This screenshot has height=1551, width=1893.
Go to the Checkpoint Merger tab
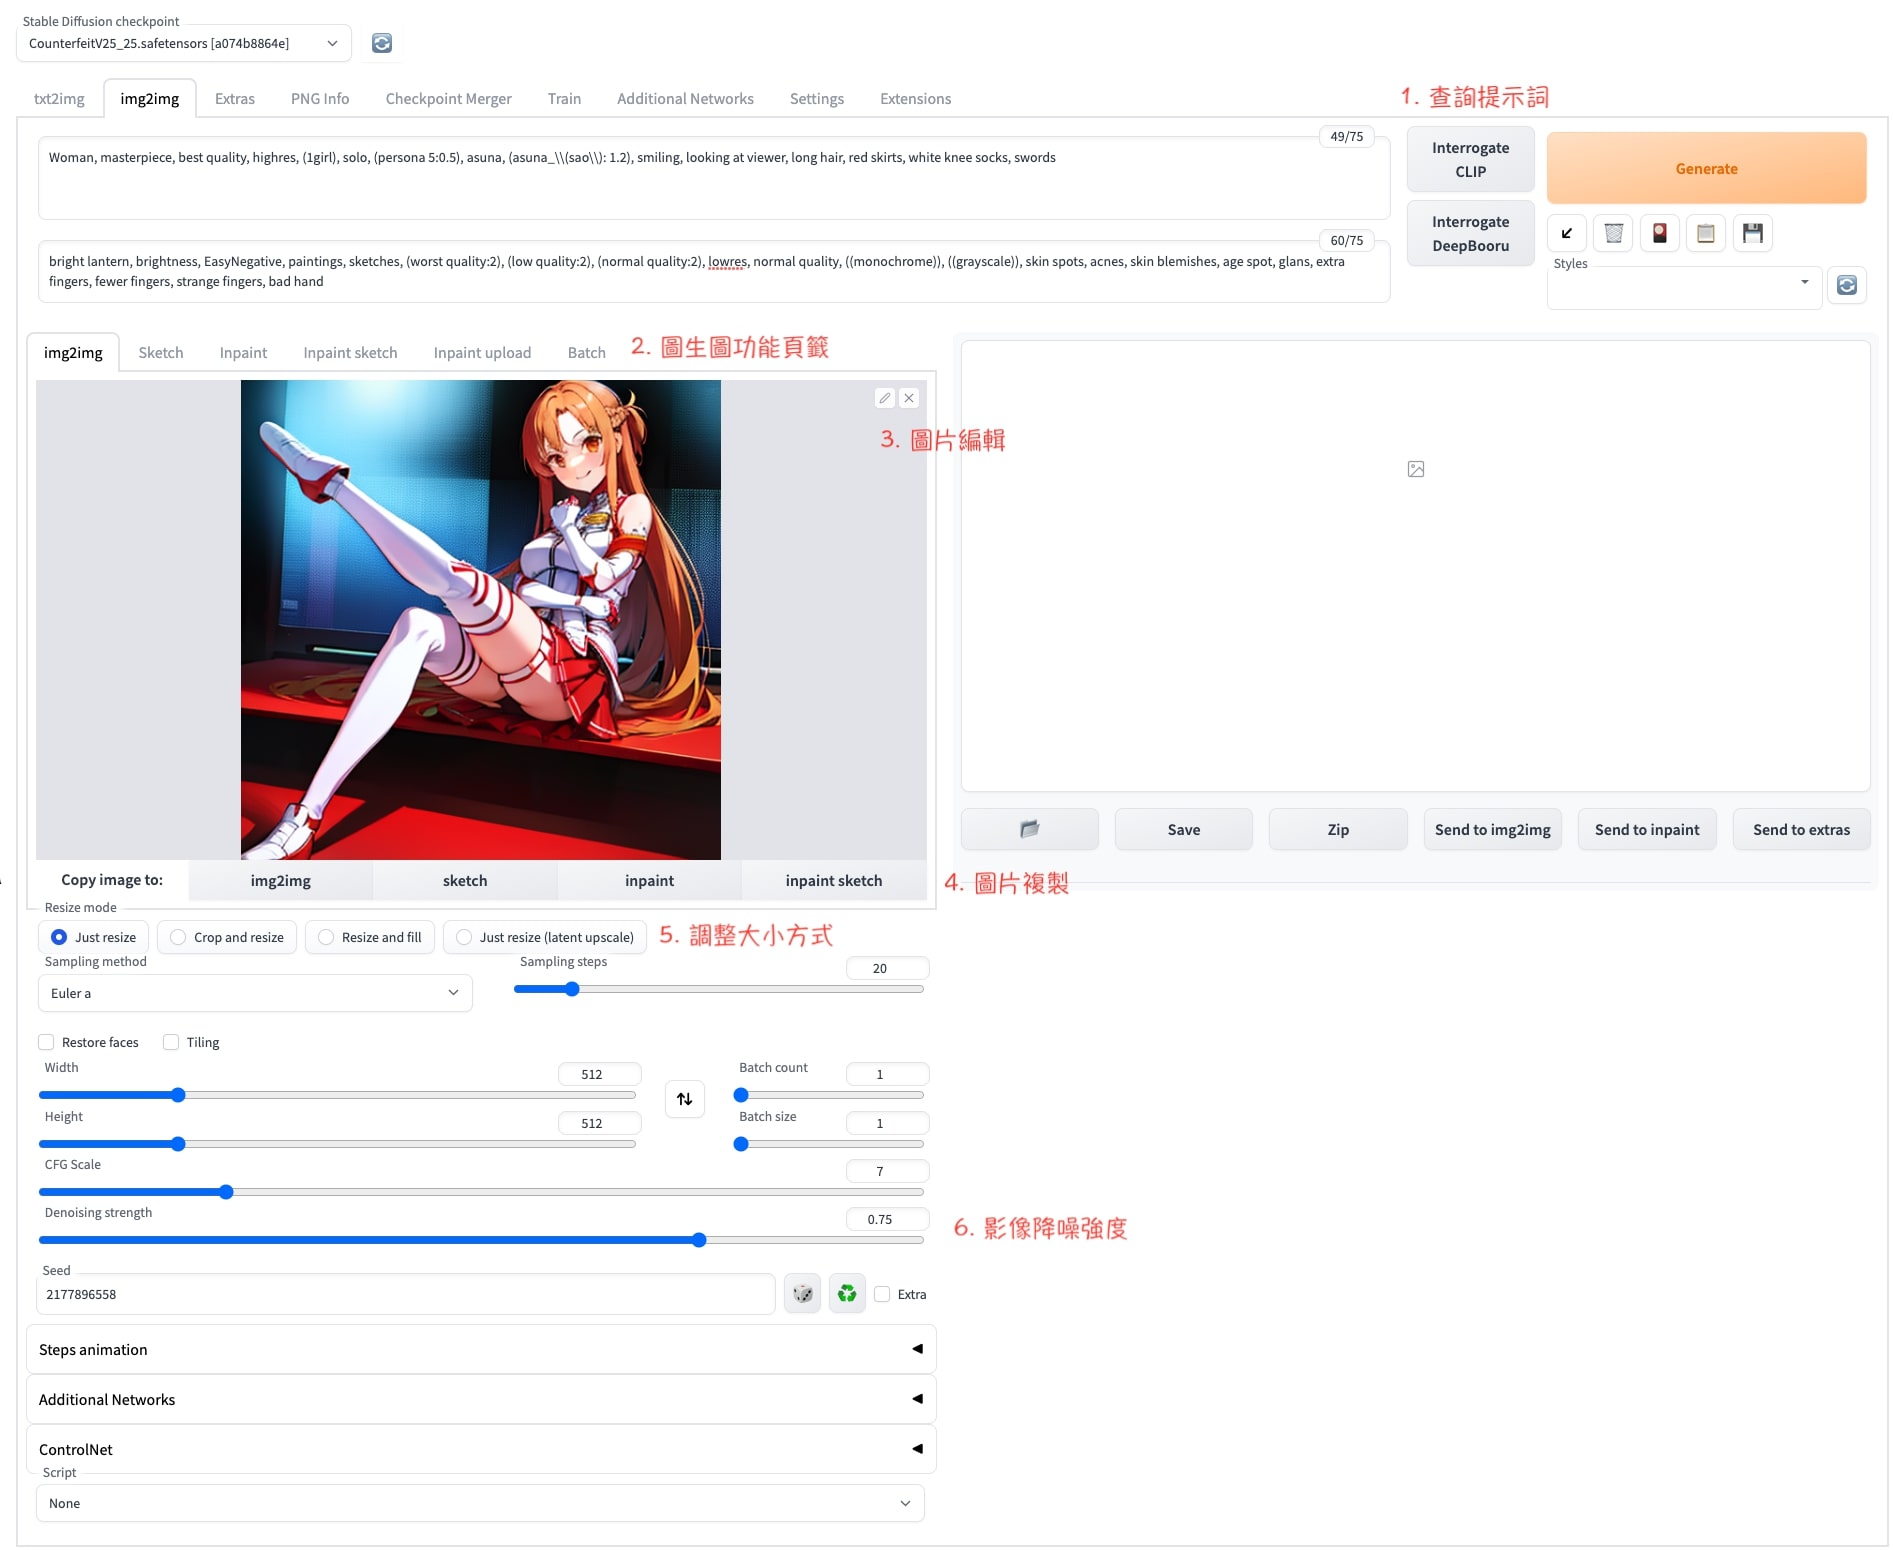[448, 98]
